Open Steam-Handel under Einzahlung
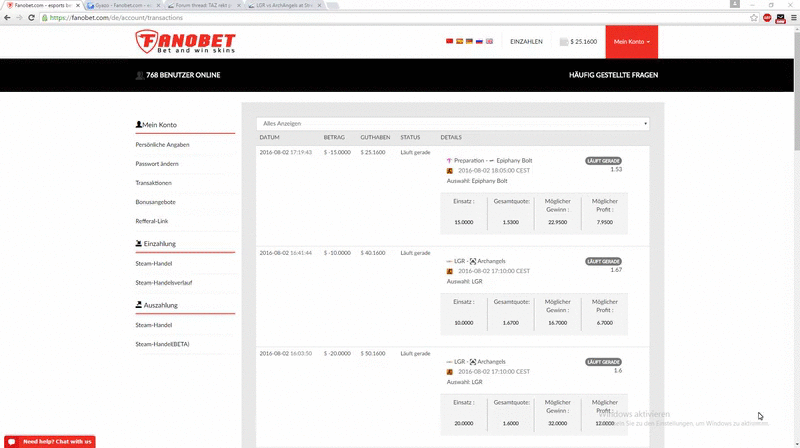Image resolution: width=800 pixels, height=448 pixels. coord(154,264)
